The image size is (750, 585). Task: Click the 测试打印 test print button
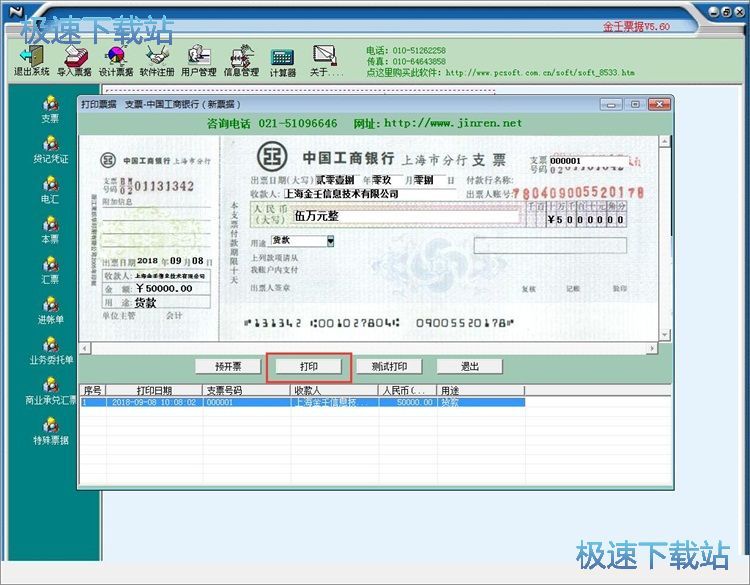pos(389,366)
